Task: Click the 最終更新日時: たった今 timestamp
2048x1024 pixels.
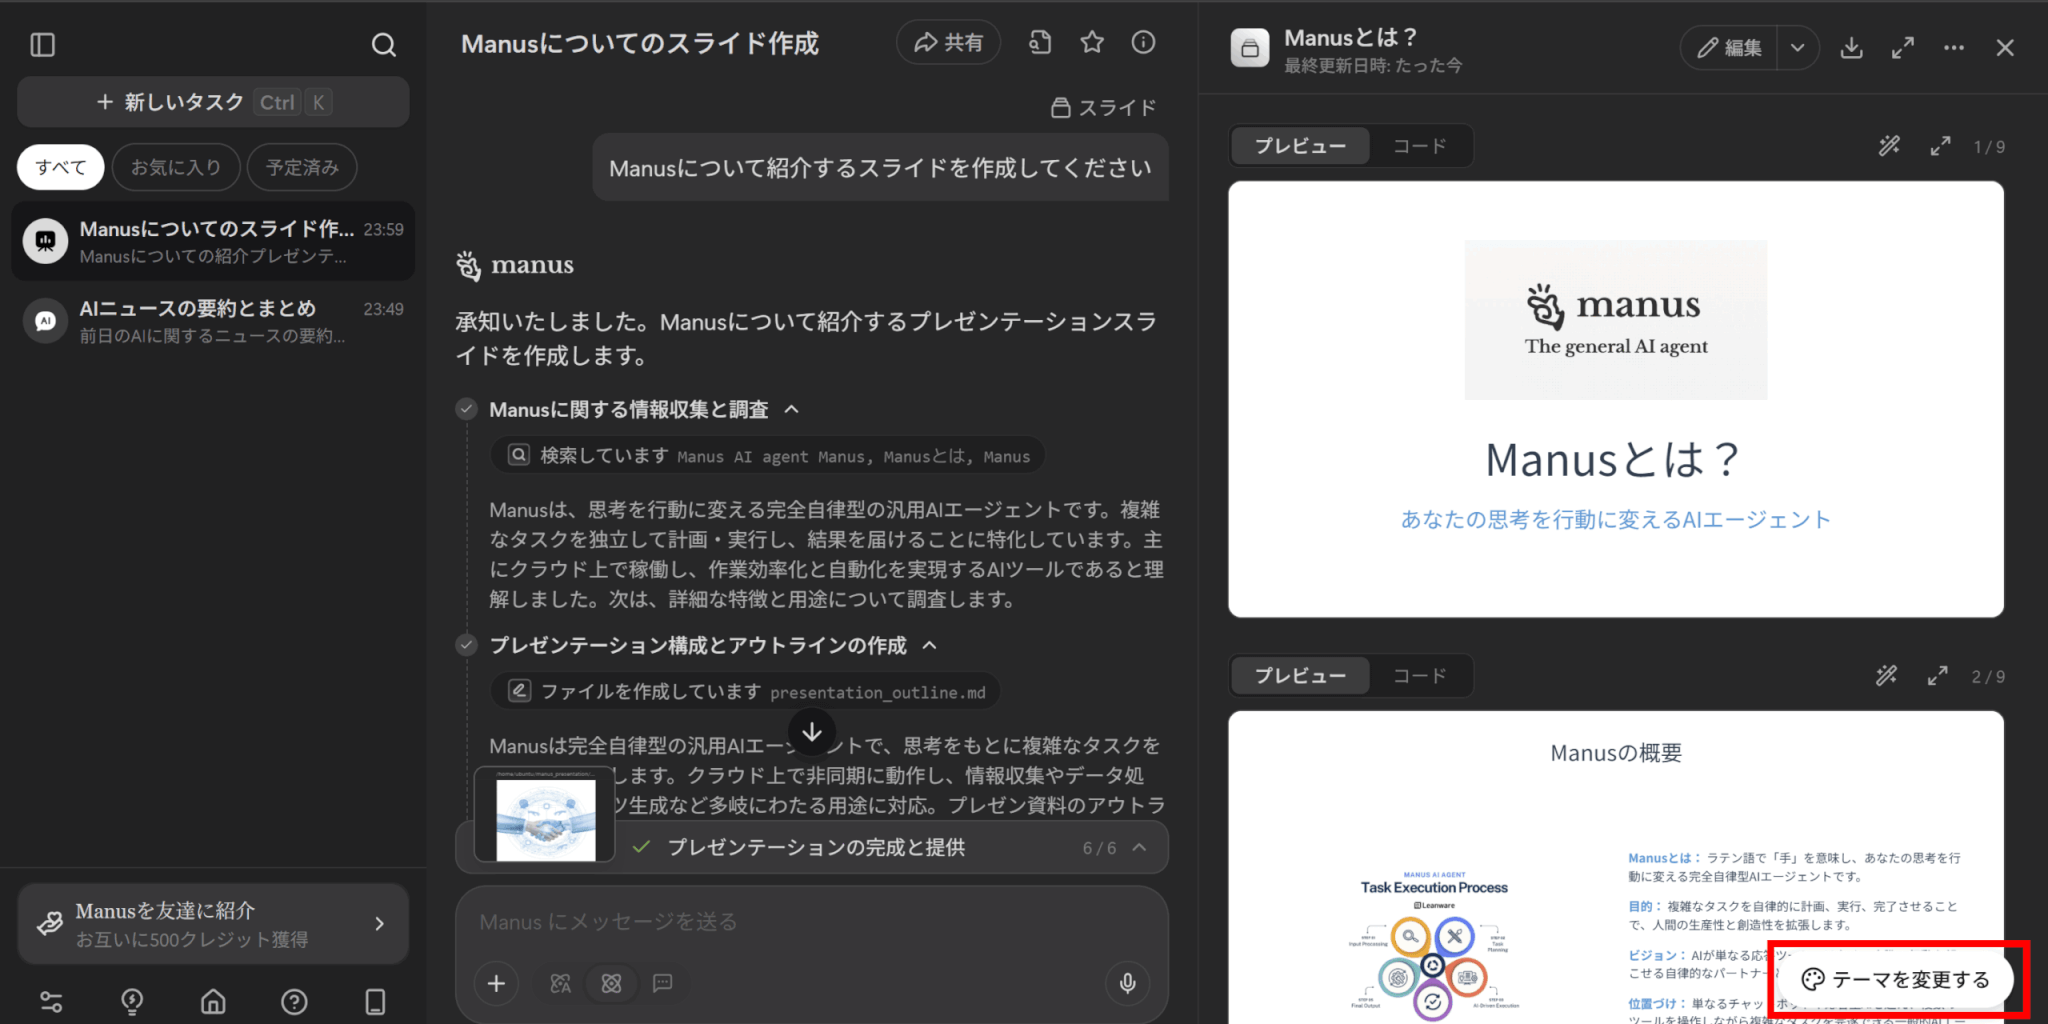Action: (1373, 66)
